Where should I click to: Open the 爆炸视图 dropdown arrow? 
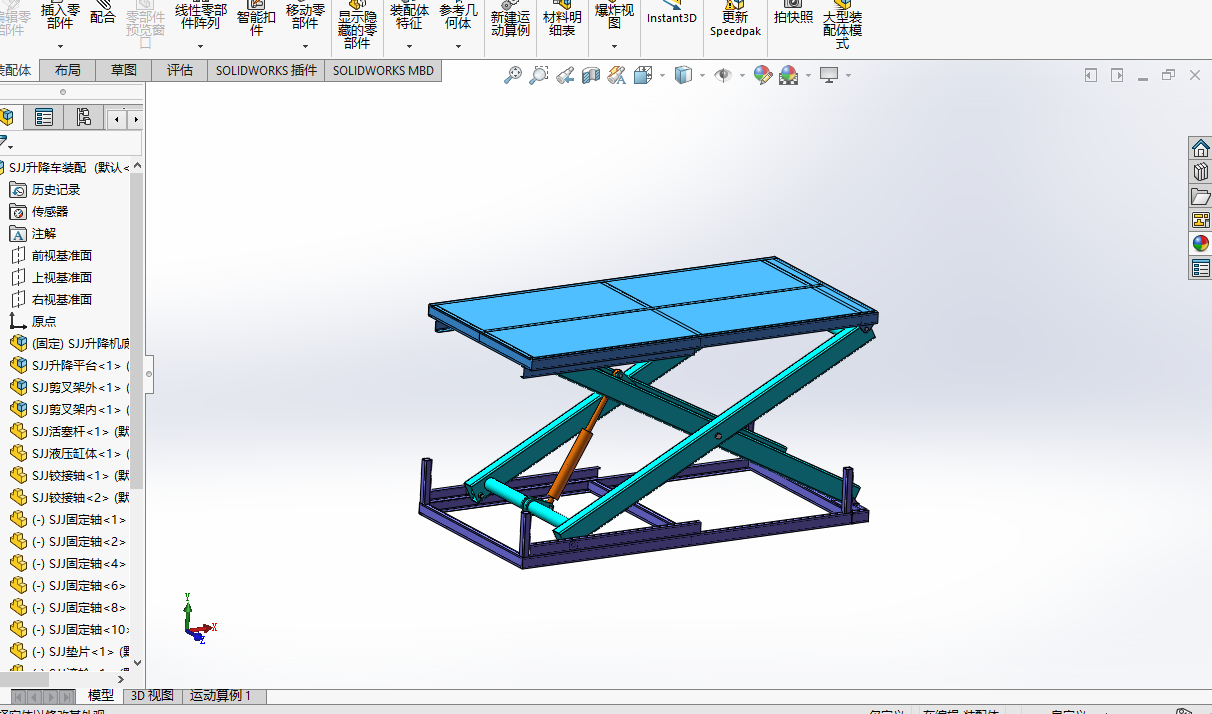614,46
